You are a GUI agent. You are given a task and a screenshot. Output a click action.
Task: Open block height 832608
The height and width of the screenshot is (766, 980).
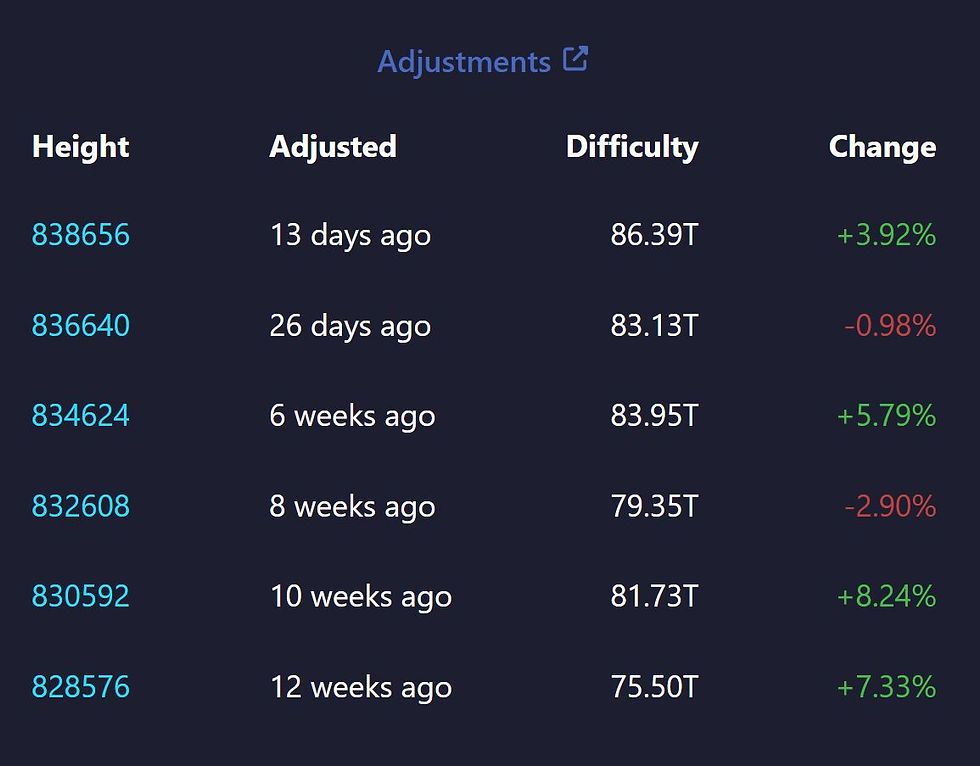pyautogui.click(x=81, y=506)
